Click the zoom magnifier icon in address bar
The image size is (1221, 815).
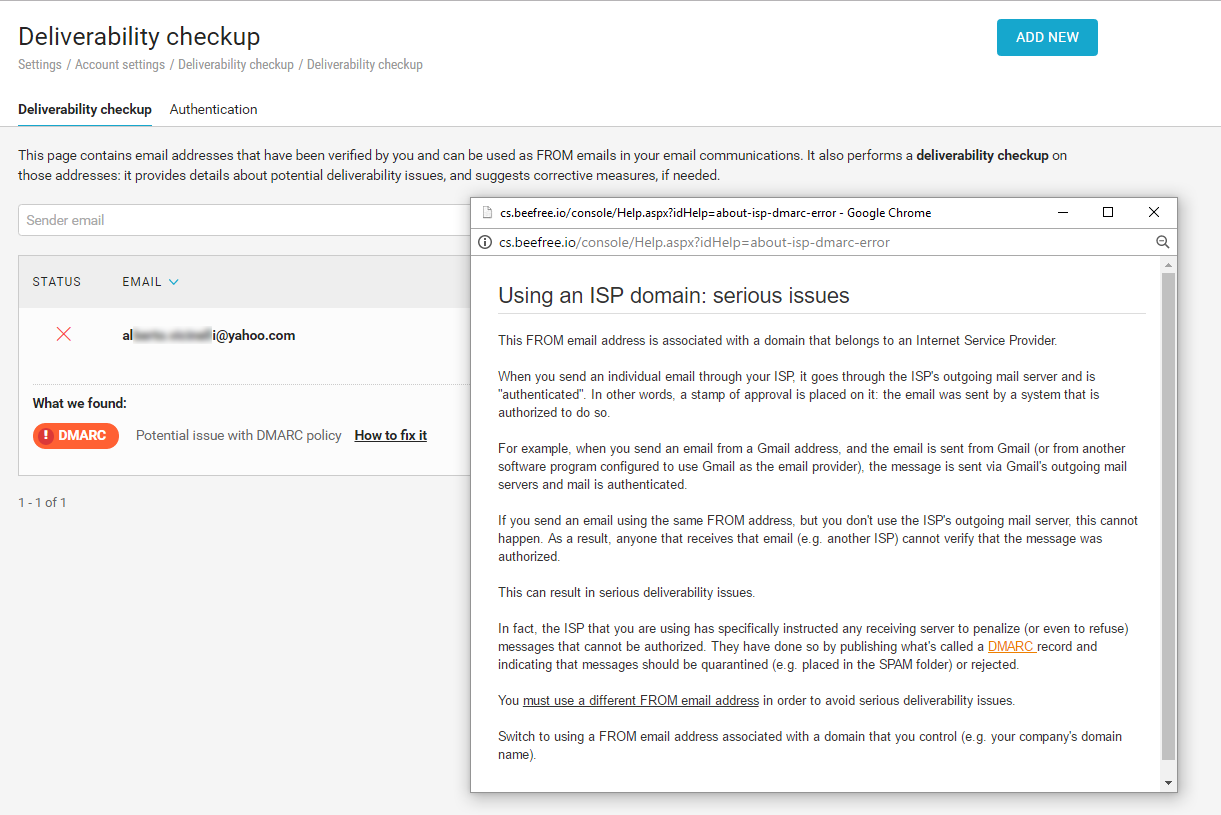pyautogui.click(x=1162, y=242)
